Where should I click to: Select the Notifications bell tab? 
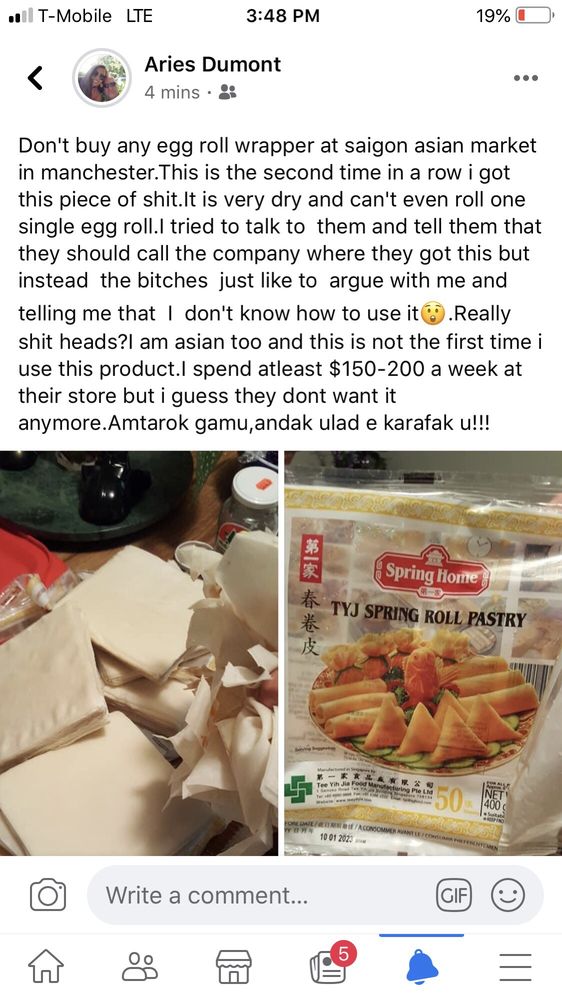point(422,966)
